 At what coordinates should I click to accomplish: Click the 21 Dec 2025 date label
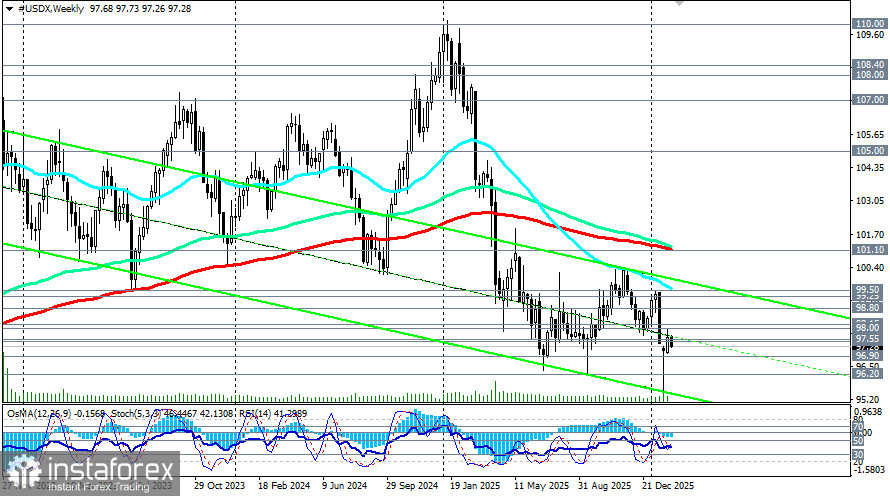[668, 486]
